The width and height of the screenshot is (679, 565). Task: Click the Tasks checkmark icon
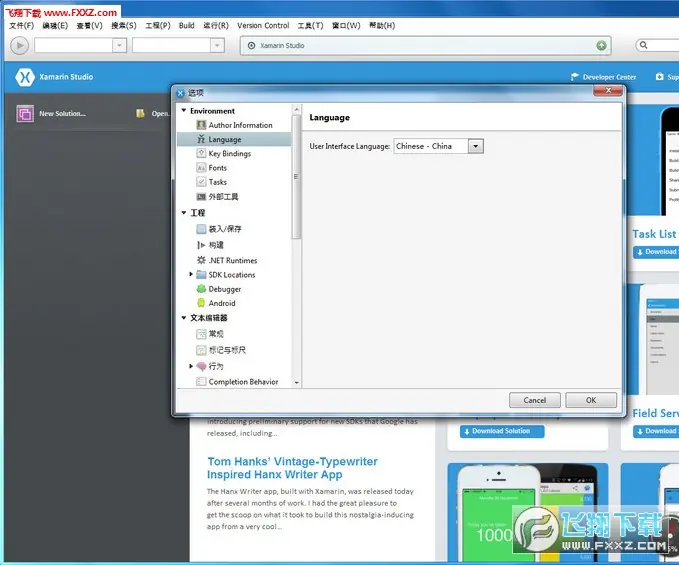coord(201,182)
